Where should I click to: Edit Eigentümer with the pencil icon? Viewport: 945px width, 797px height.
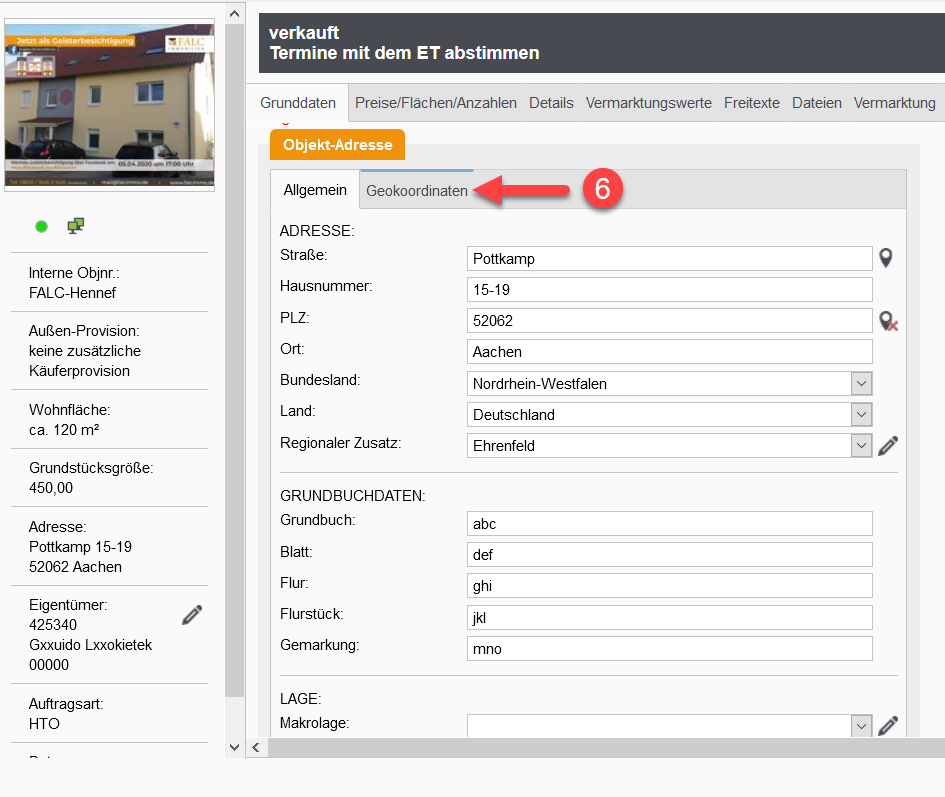tap(192, 615)
